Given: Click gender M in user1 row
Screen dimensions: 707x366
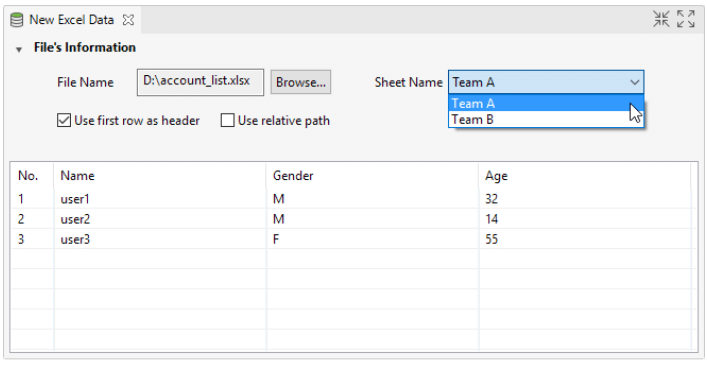Looking at the screenshot, I should point(279,199).
